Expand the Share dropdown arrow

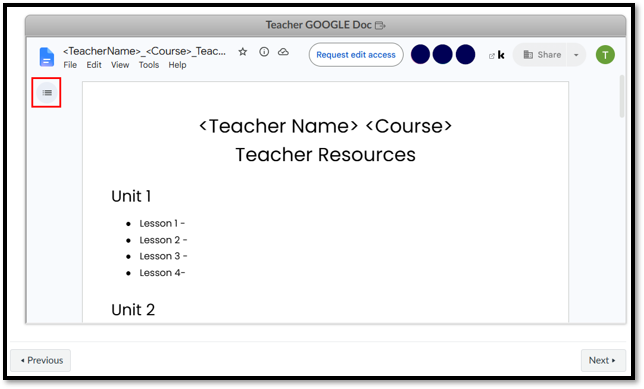(x=576, y=55)
